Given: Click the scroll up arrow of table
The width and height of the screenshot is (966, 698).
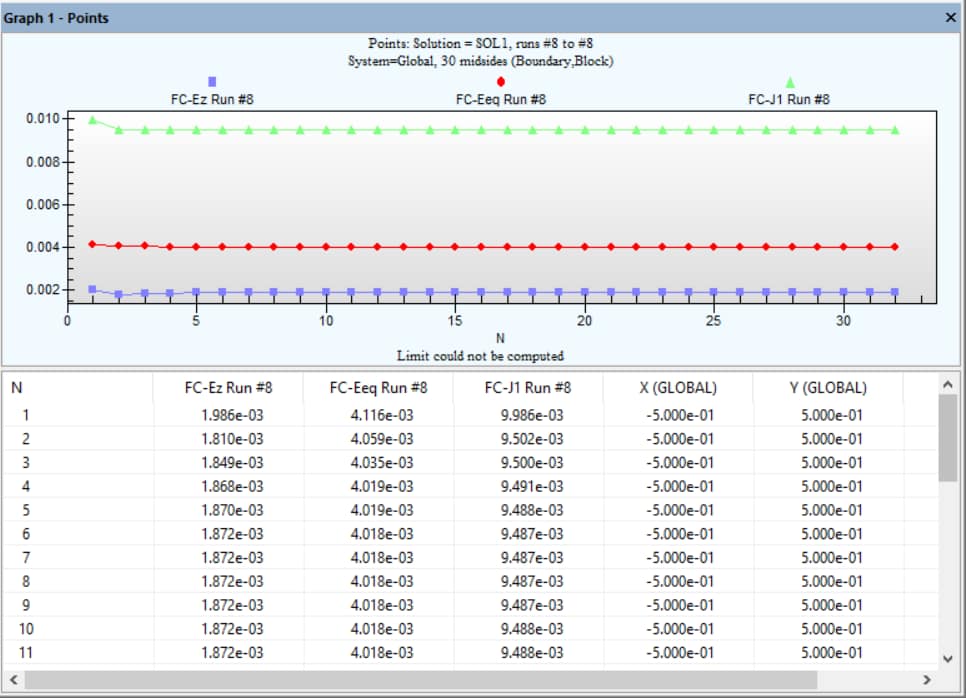Looking at the screenshot, I should (948, 384).
